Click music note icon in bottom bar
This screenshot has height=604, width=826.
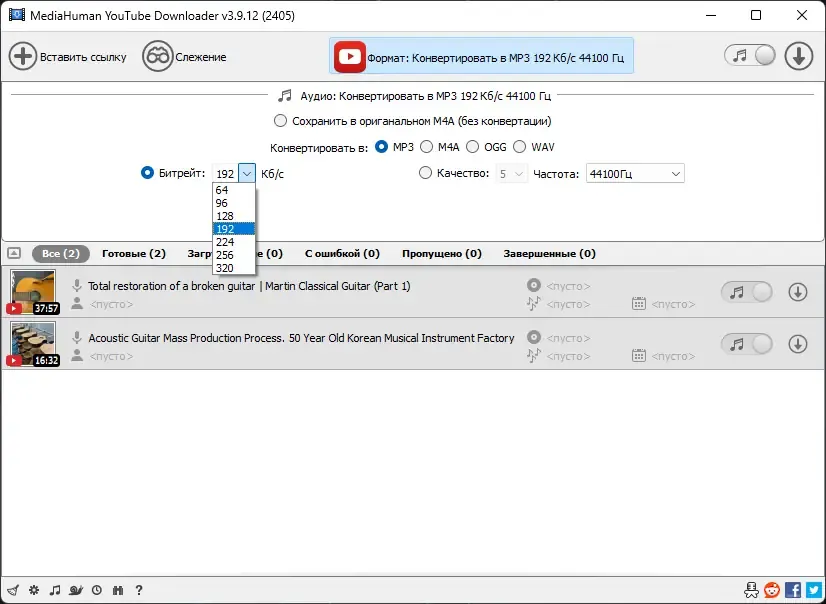point(55,590)
